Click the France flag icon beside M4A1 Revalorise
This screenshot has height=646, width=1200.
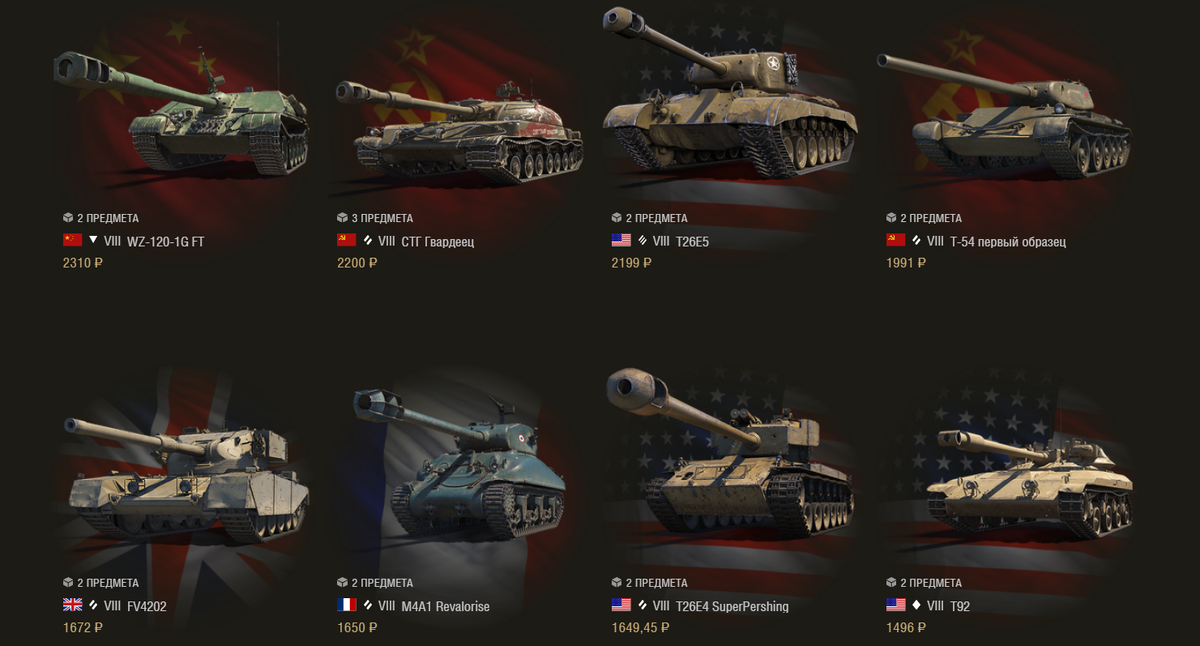(347, 605)
